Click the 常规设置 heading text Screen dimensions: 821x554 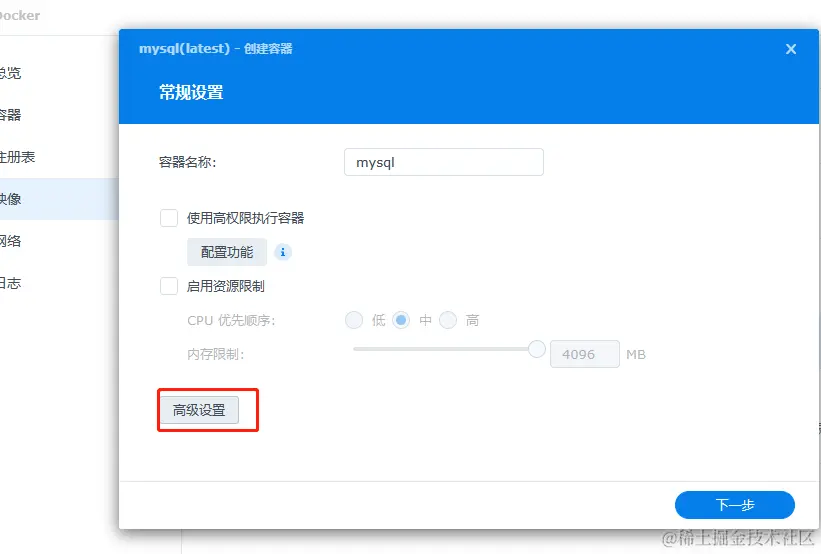[191, 93]
